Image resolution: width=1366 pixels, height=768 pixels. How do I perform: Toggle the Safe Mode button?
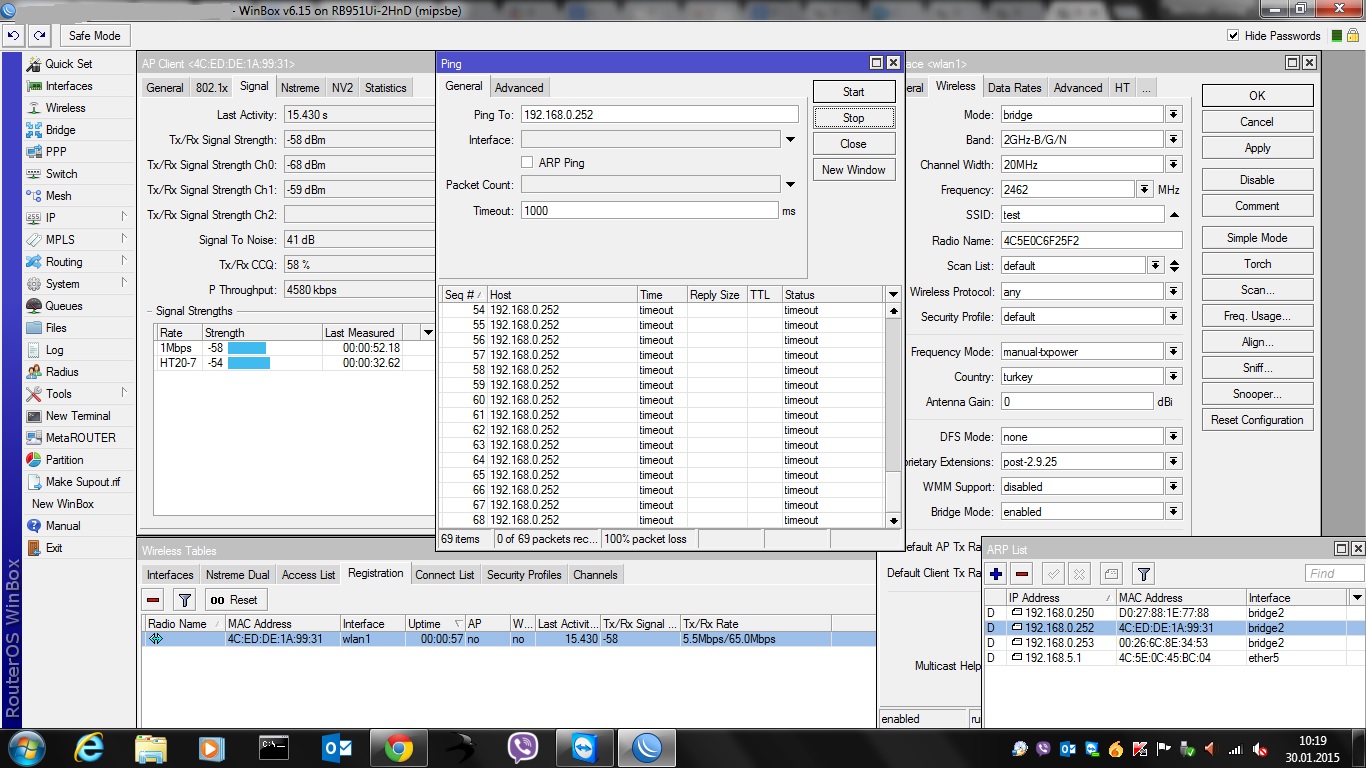[x=94, y=35]
